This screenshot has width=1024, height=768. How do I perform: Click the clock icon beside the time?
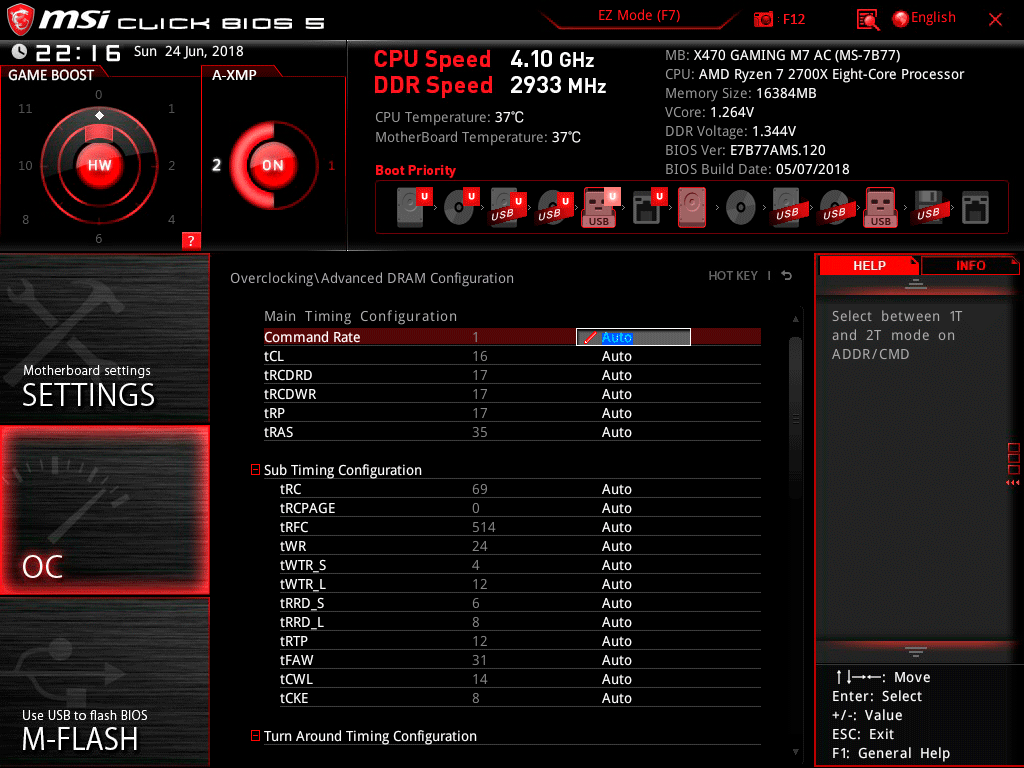click(x=20, y=52)
